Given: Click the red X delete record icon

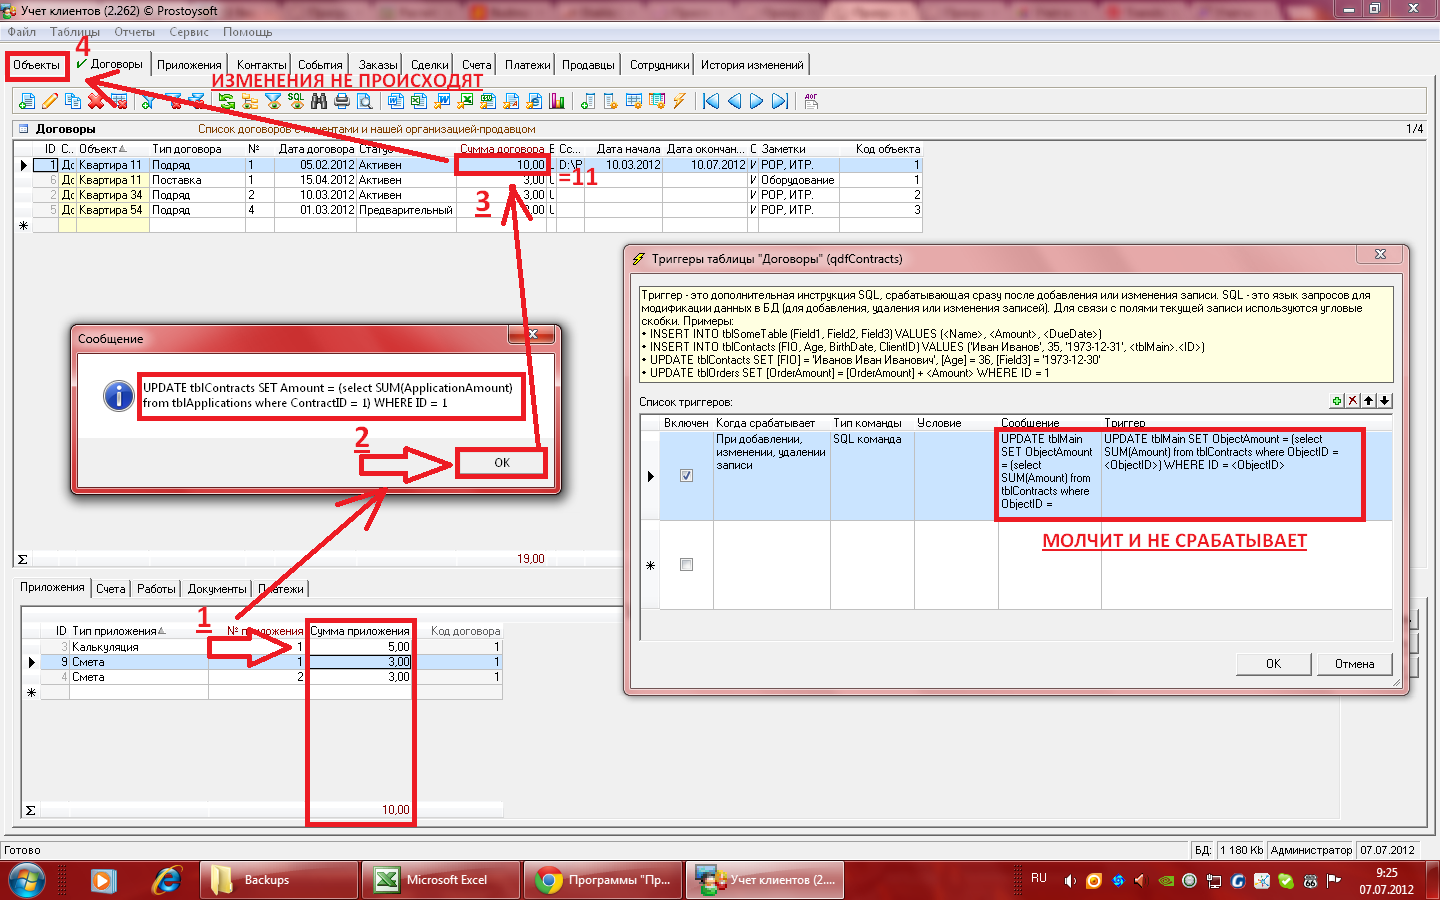Looking at the screenshot, I should coord(95,101).
